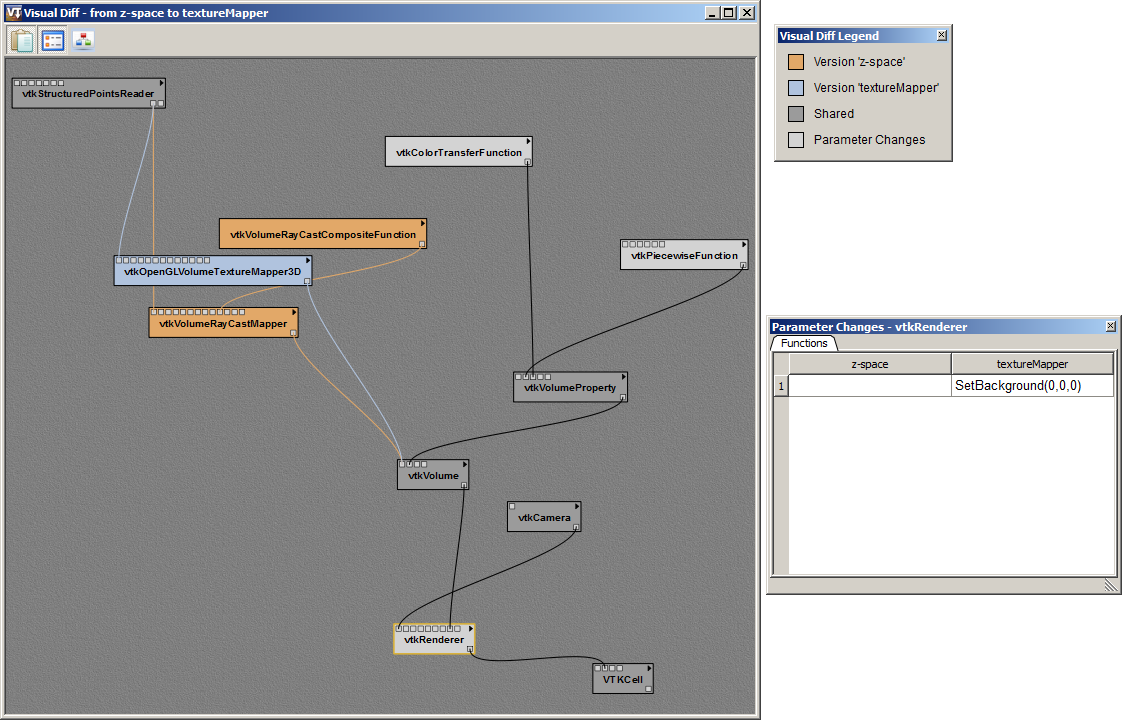Click the blue 'textureMapper' legend swatch
The image size is (1129, 726).
(x=796, y=88)
